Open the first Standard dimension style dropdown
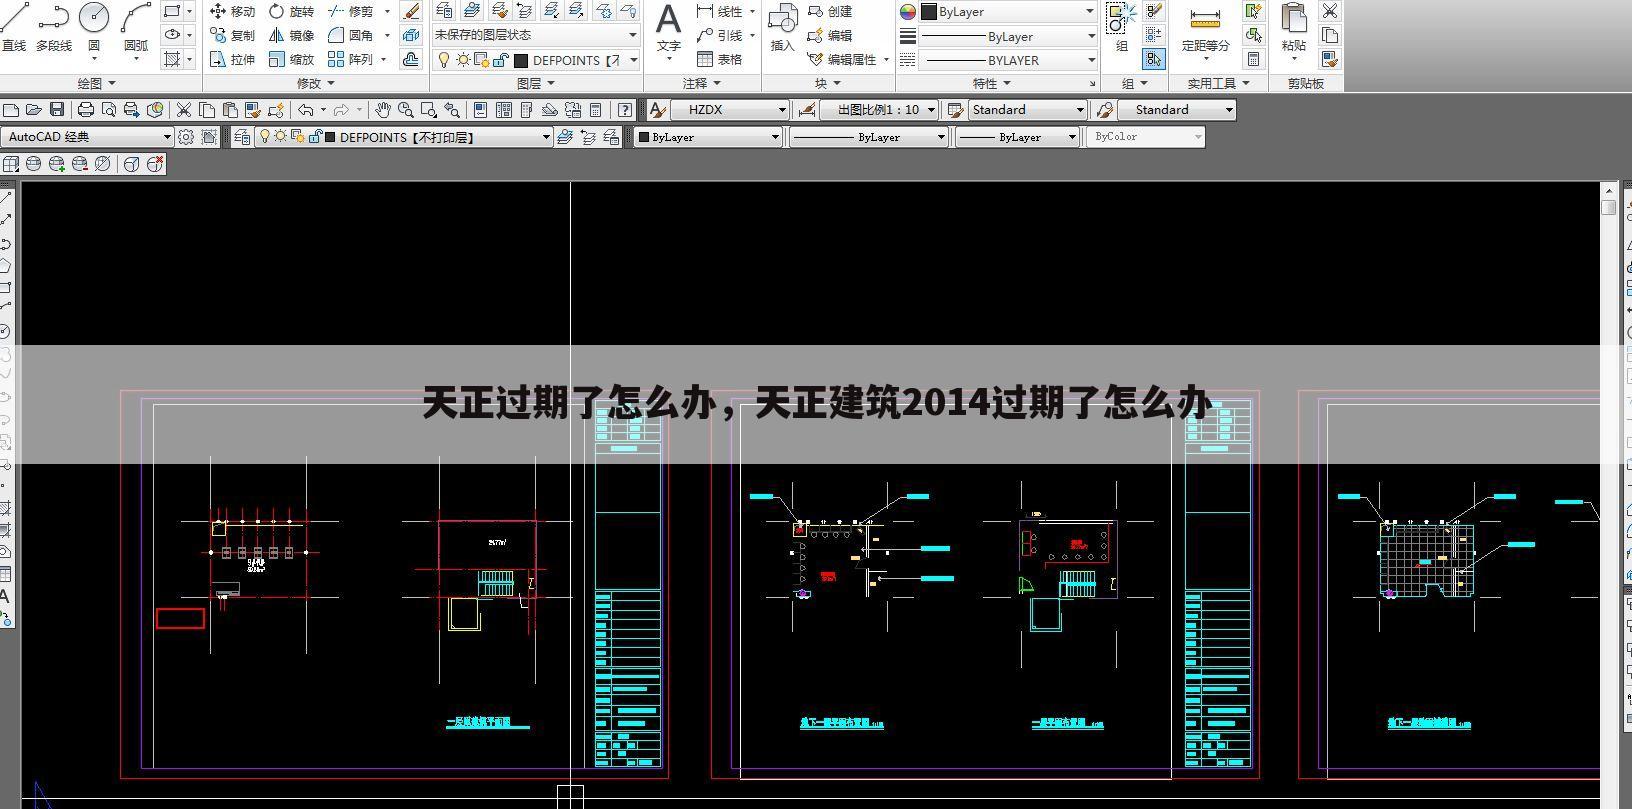This screenshot has height=809, width=1632. tap(1027, 110)
